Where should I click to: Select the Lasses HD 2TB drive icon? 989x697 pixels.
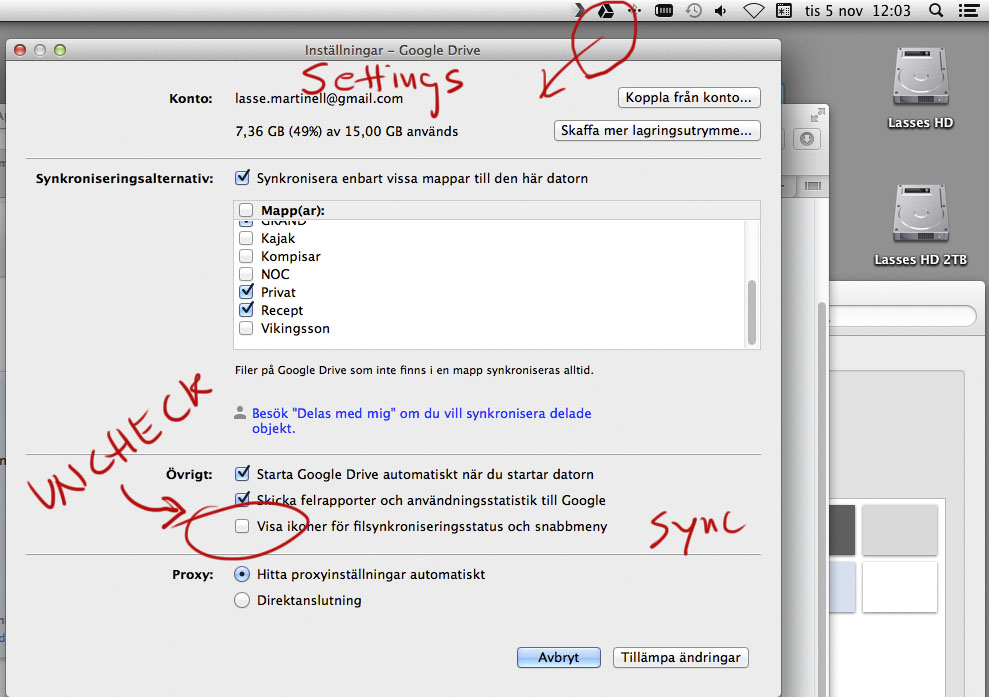point(920,214)
